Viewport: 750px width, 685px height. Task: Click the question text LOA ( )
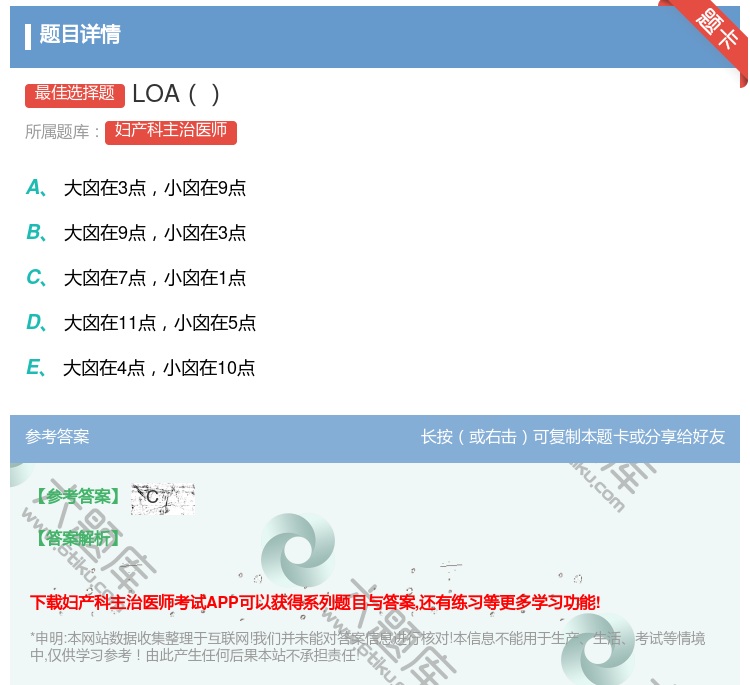click(x=176, y=94)
